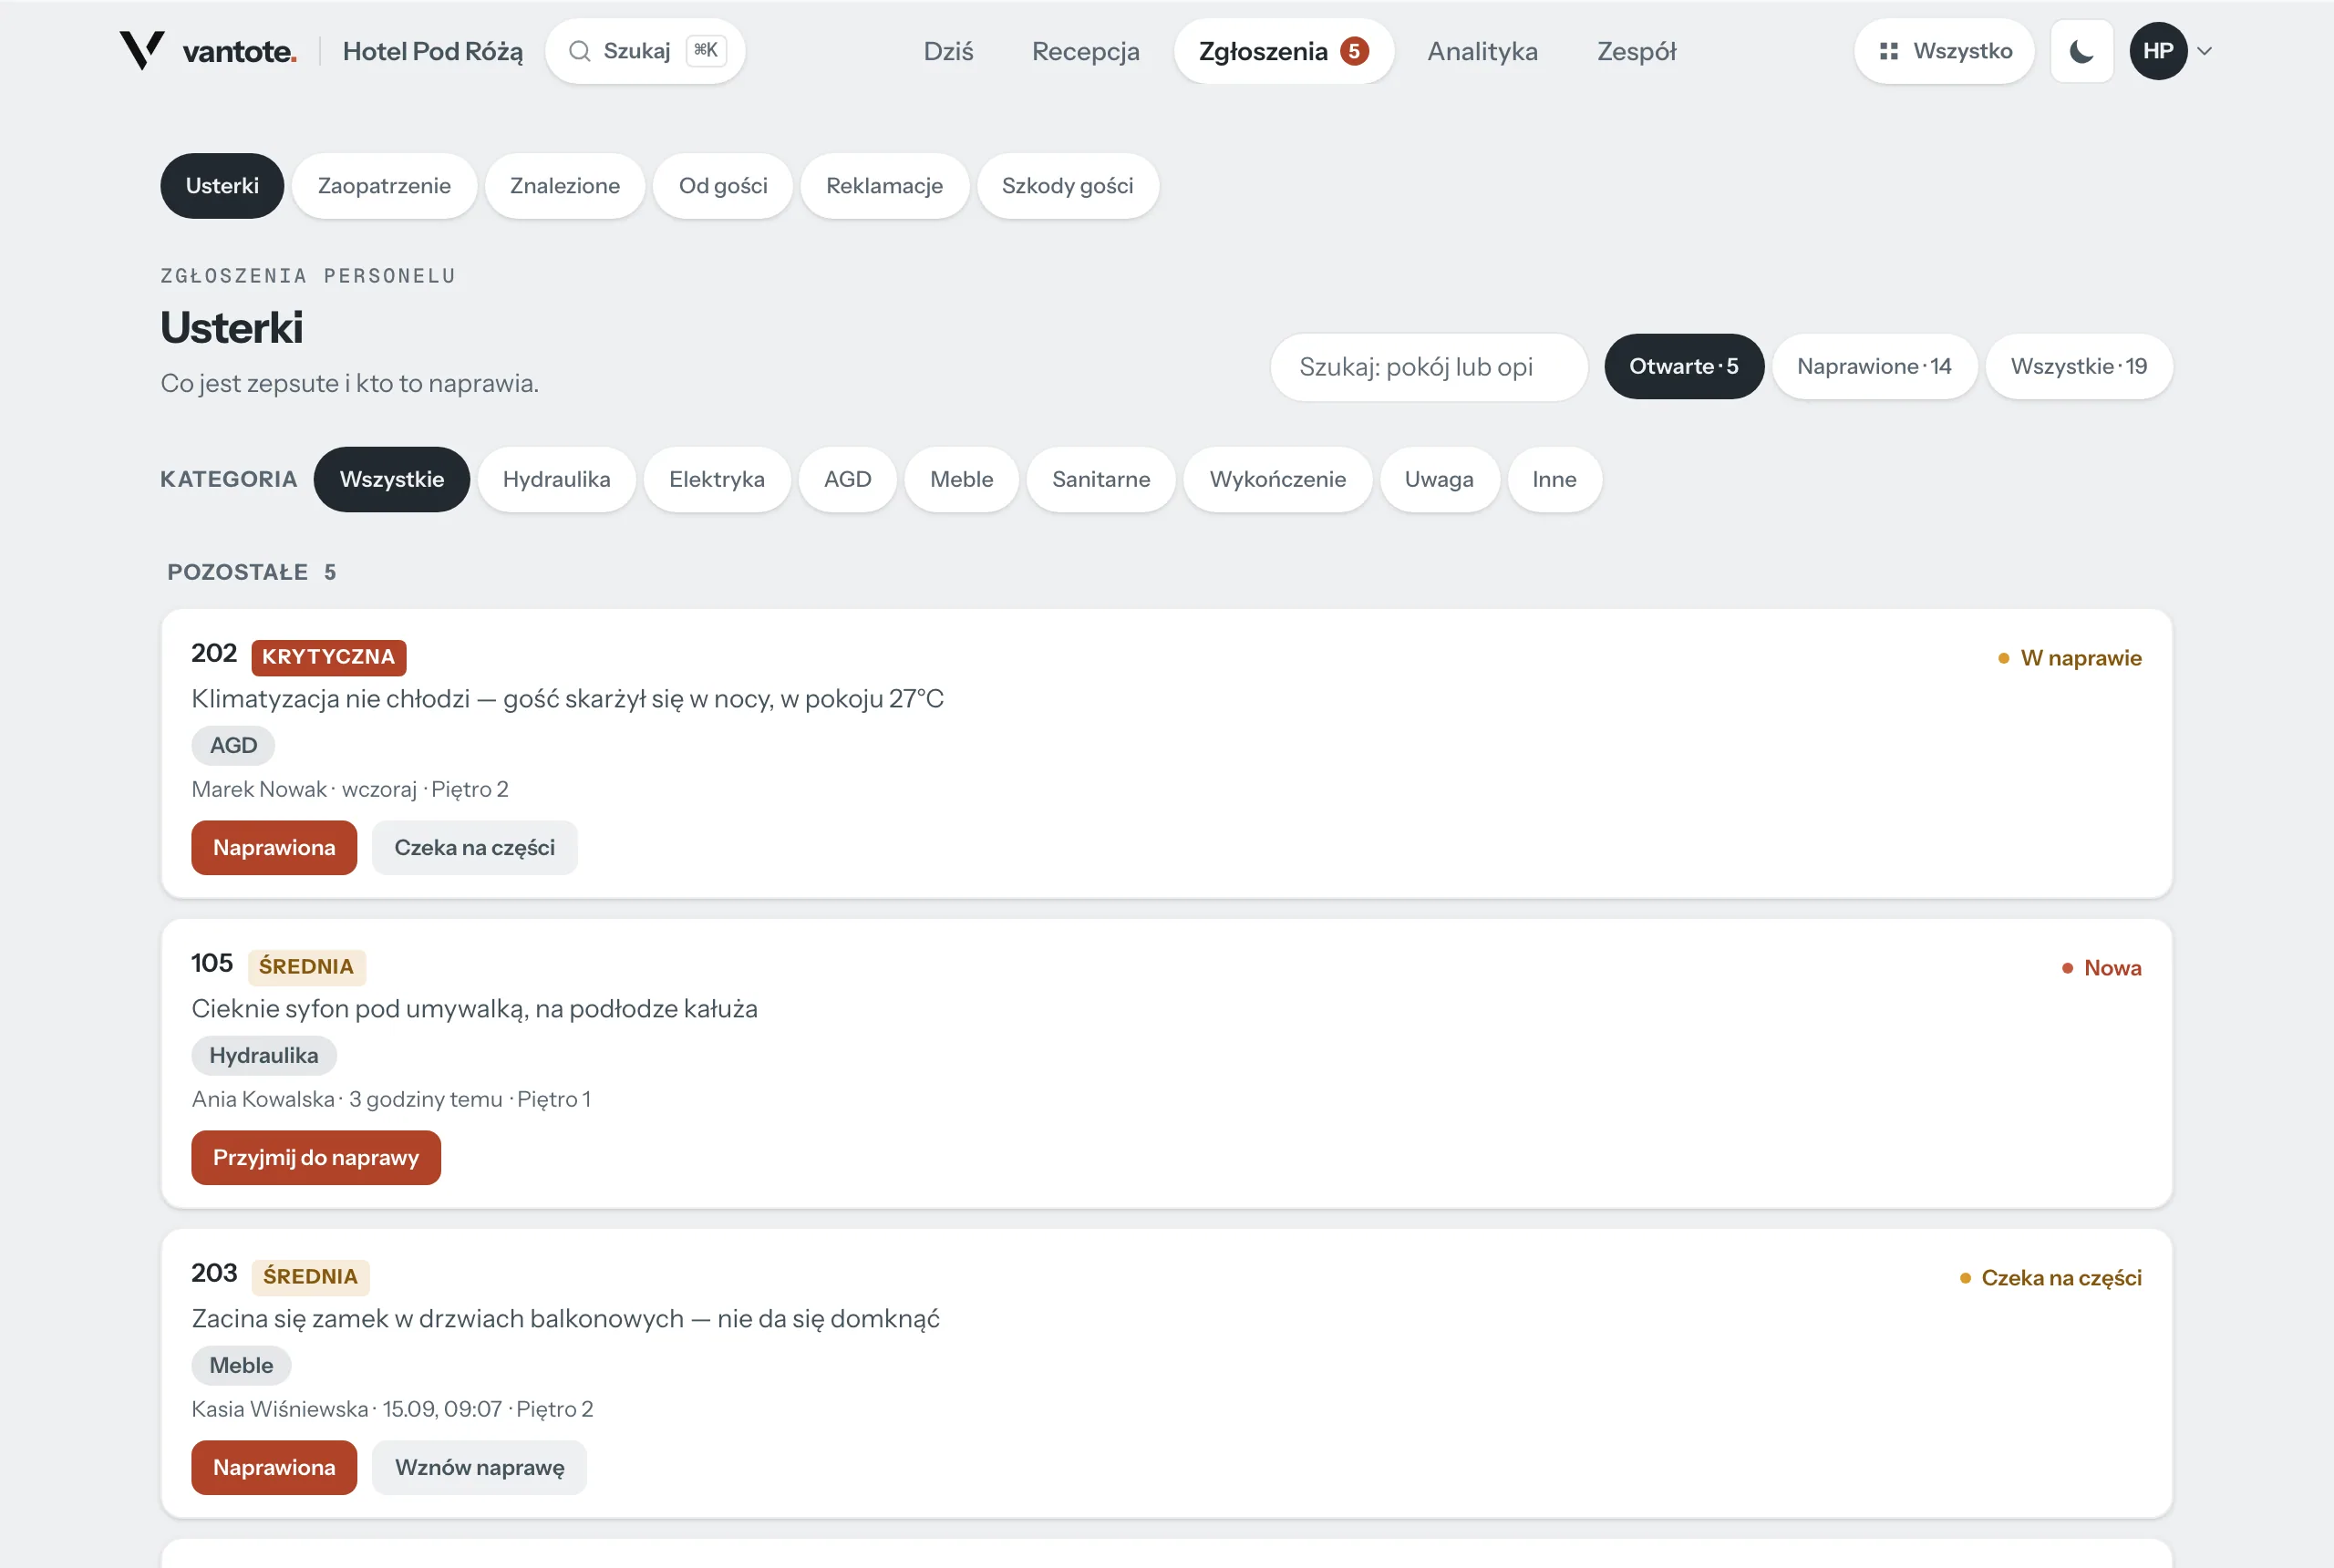Select Wszystkie category filter
The image size is (2334, 1568).
point(392,480)
